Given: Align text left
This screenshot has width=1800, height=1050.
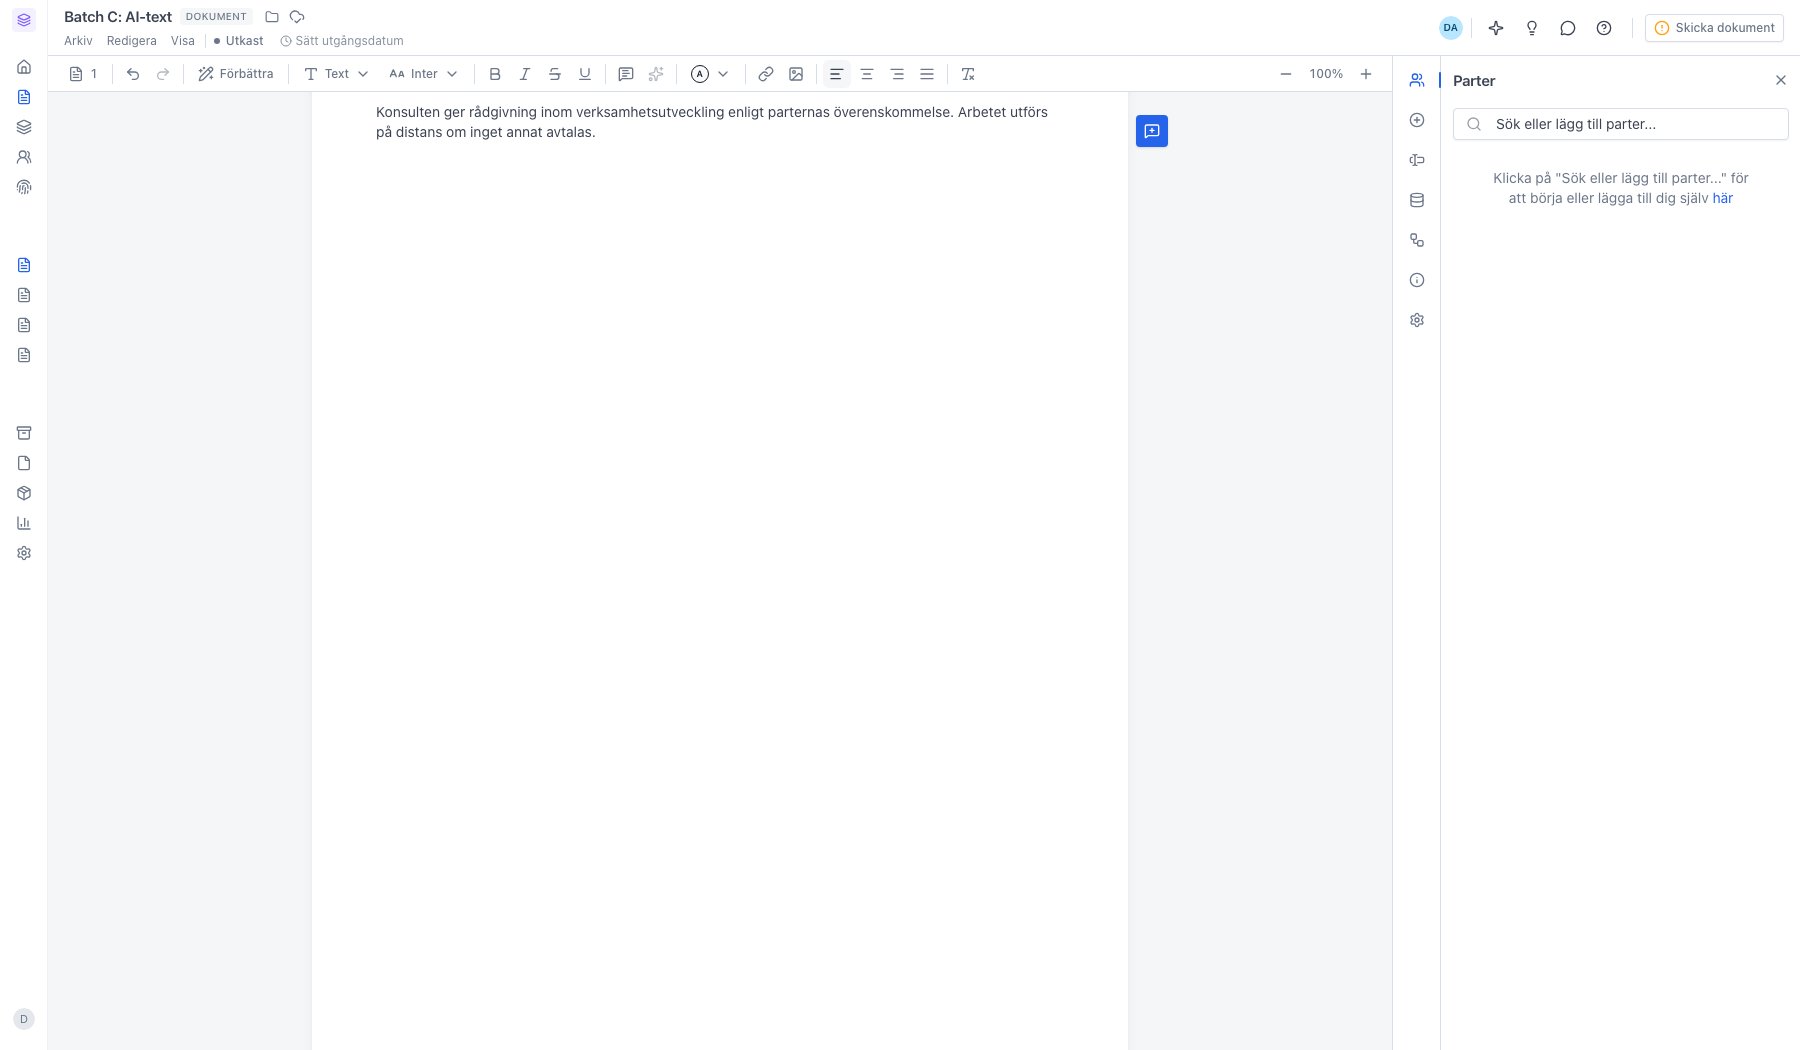Looking at the screenshot, I should point(837,74).
